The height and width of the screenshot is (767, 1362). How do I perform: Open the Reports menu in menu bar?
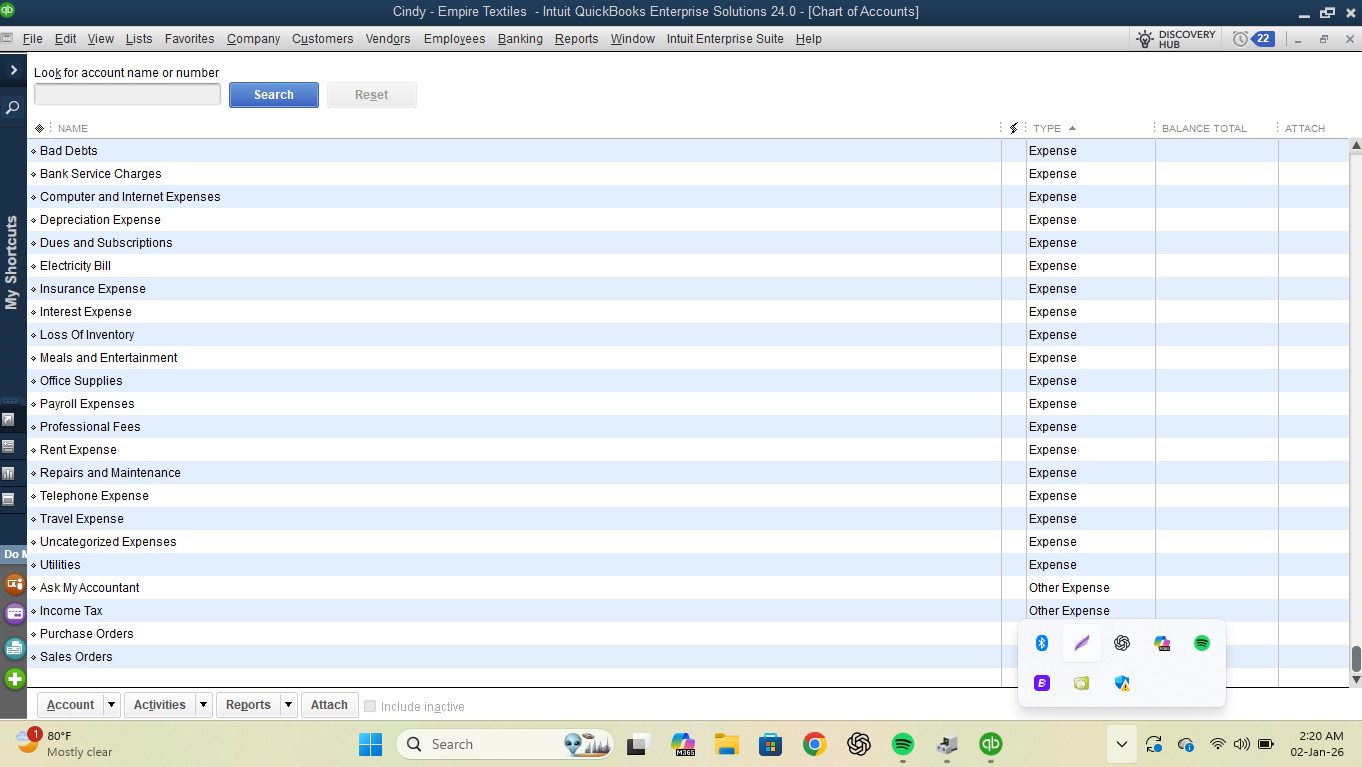click(x=576, y=39)
